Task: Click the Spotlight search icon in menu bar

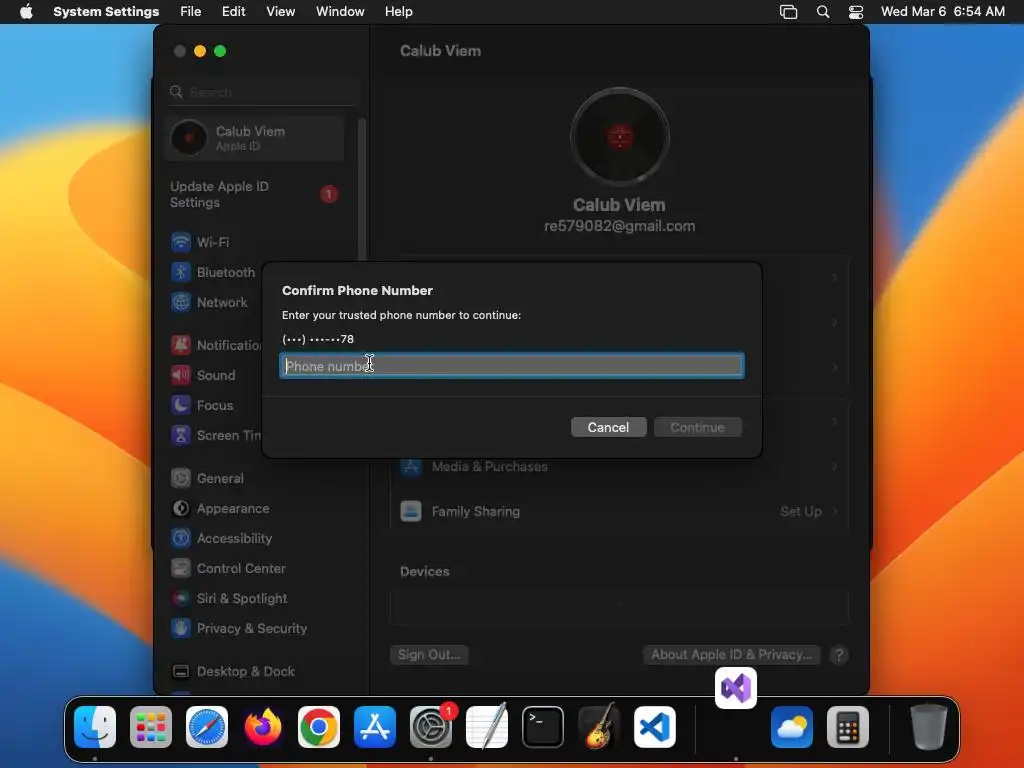Action: click(x=823, y=12)
